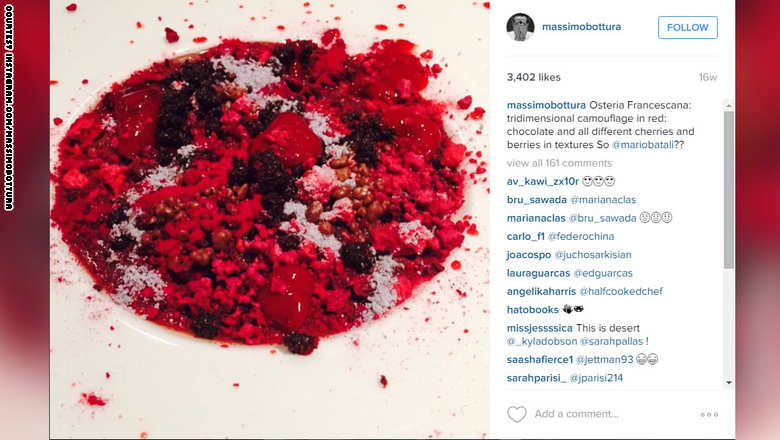Click the heart like icon
This screenshot has width=780, height=440.
(516, 414)
